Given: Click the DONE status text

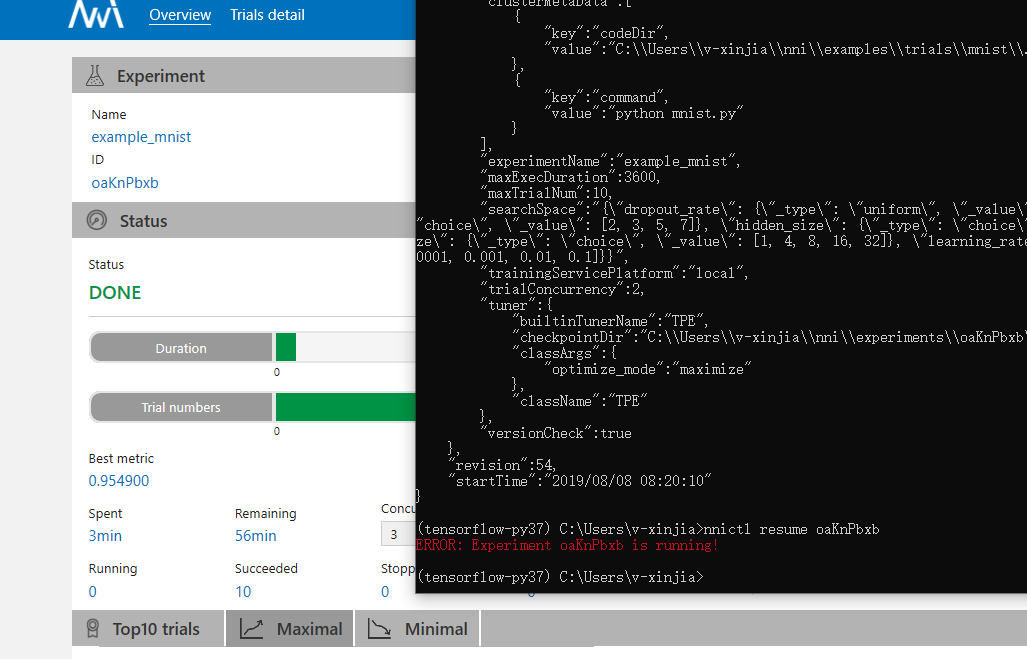Looking at the screenshot, I should pyautogui.click(x=113, y=293).
